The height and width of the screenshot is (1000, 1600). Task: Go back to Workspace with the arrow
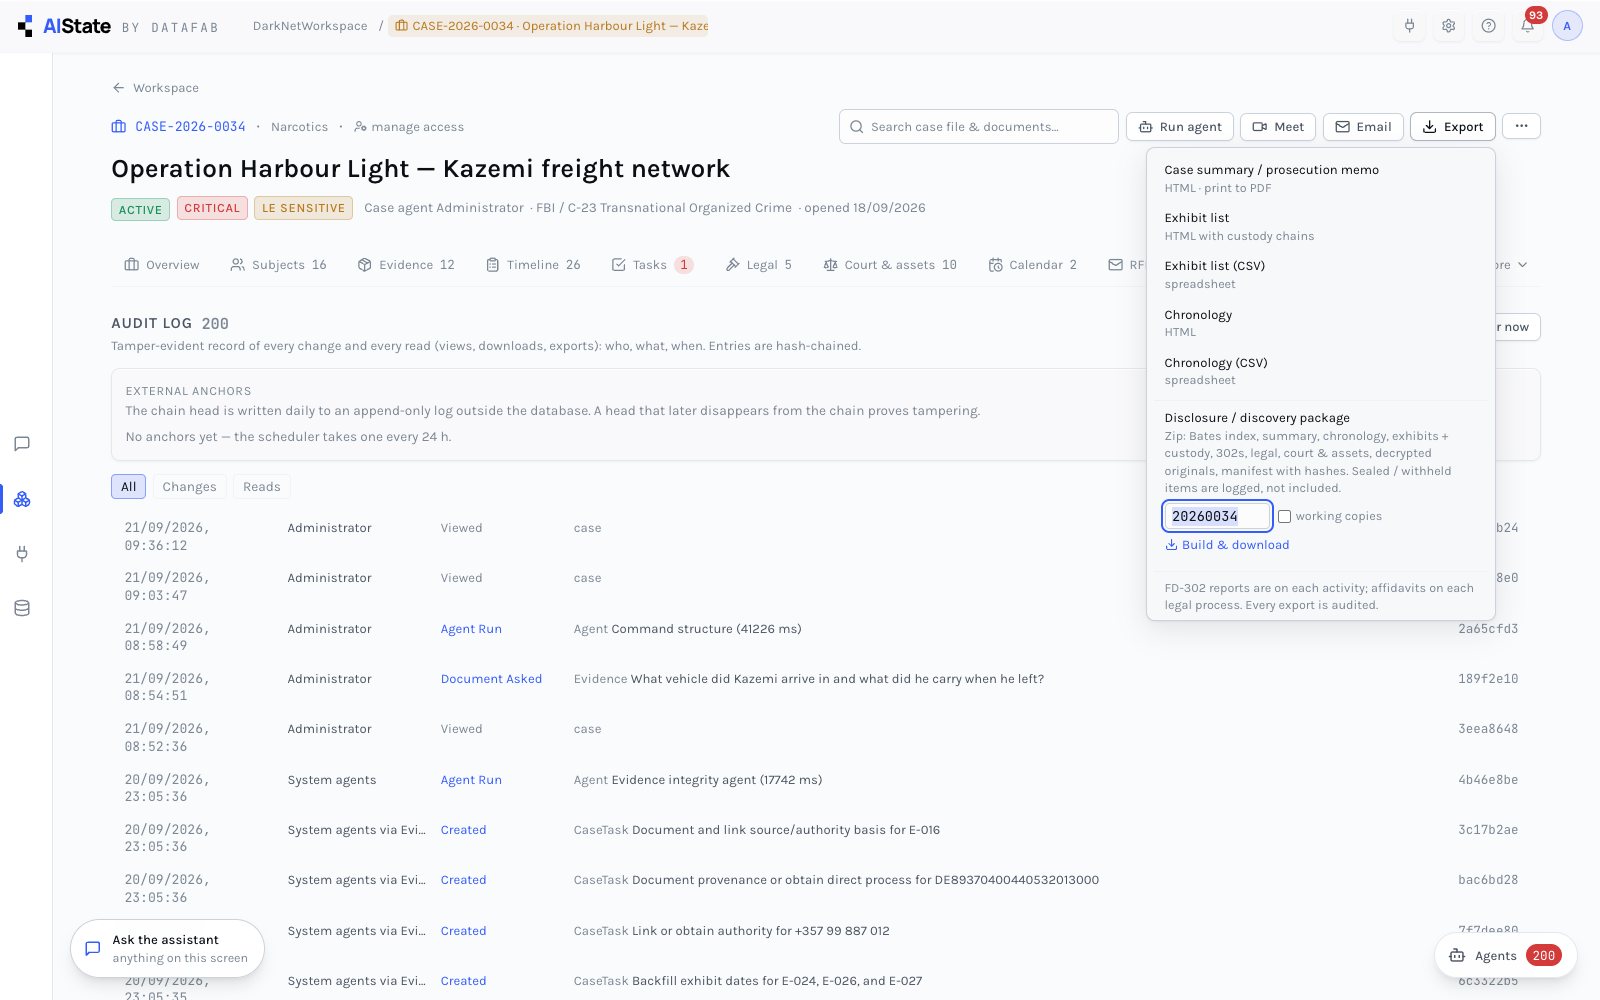(155, 88)
